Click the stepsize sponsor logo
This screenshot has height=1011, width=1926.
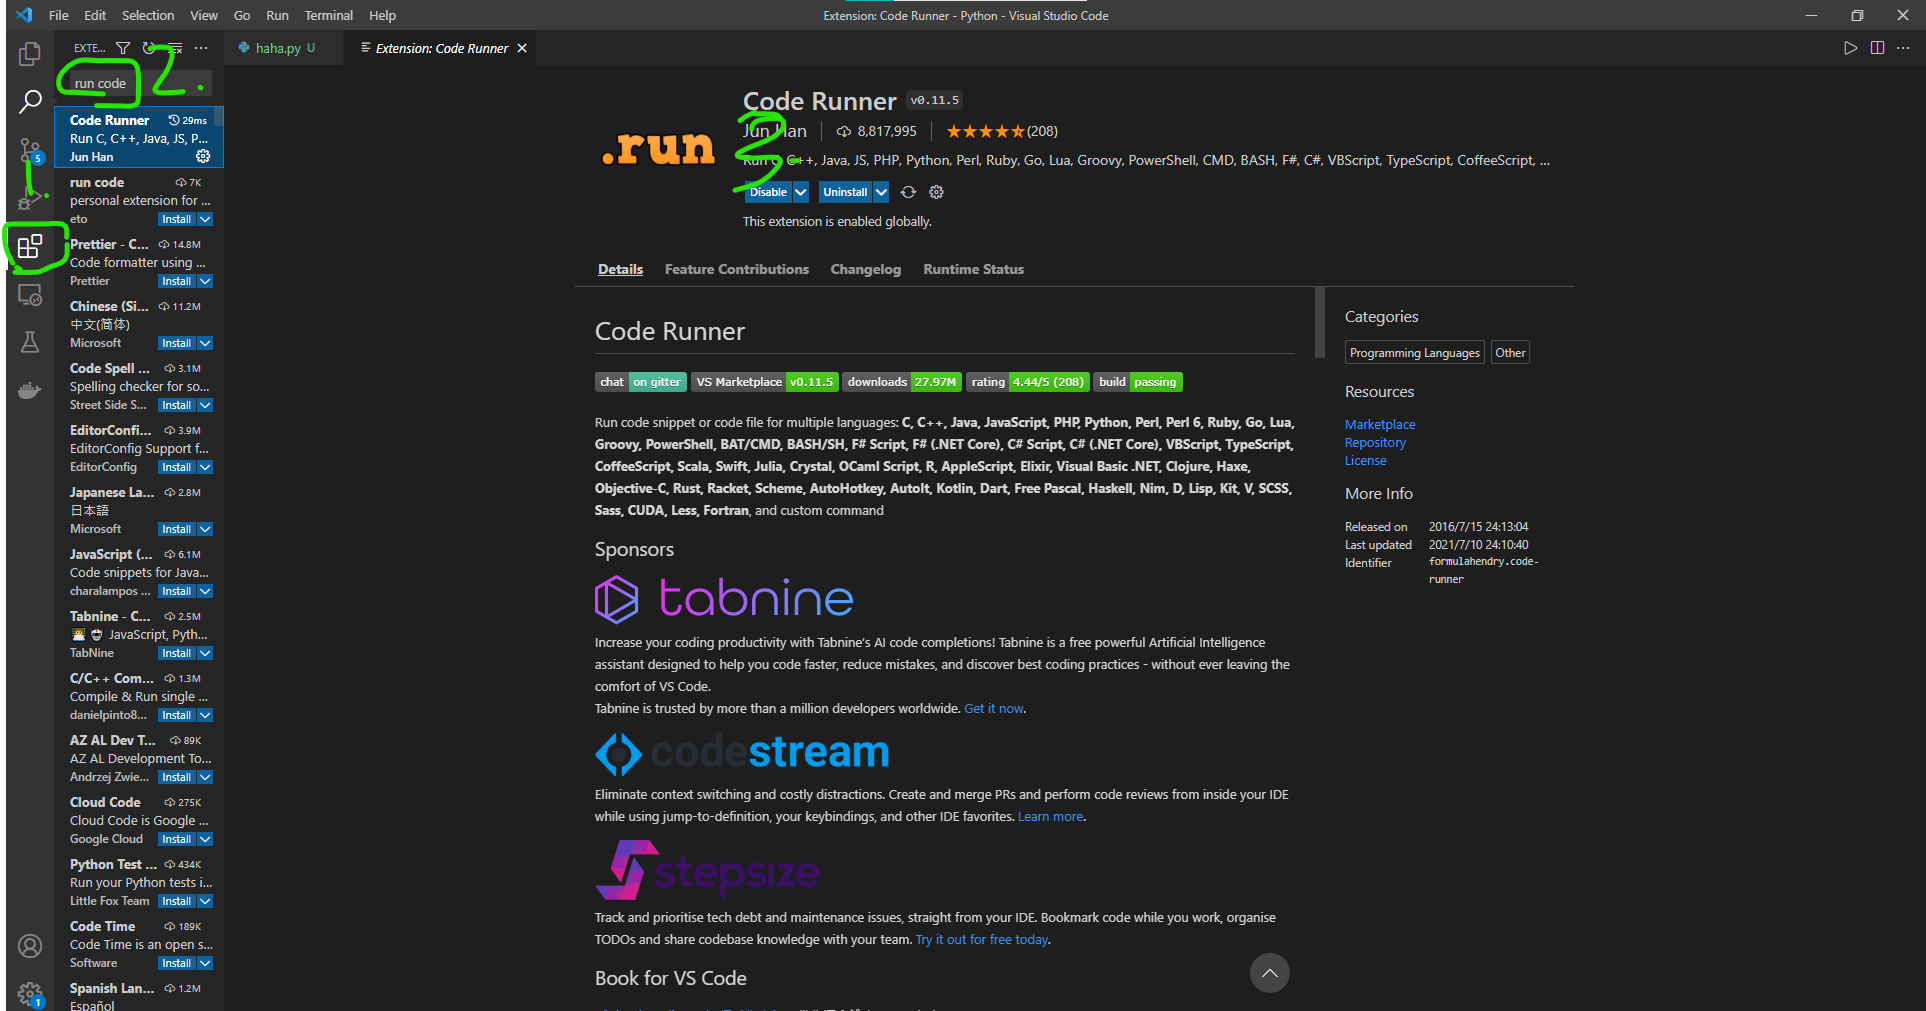point(707,870)
